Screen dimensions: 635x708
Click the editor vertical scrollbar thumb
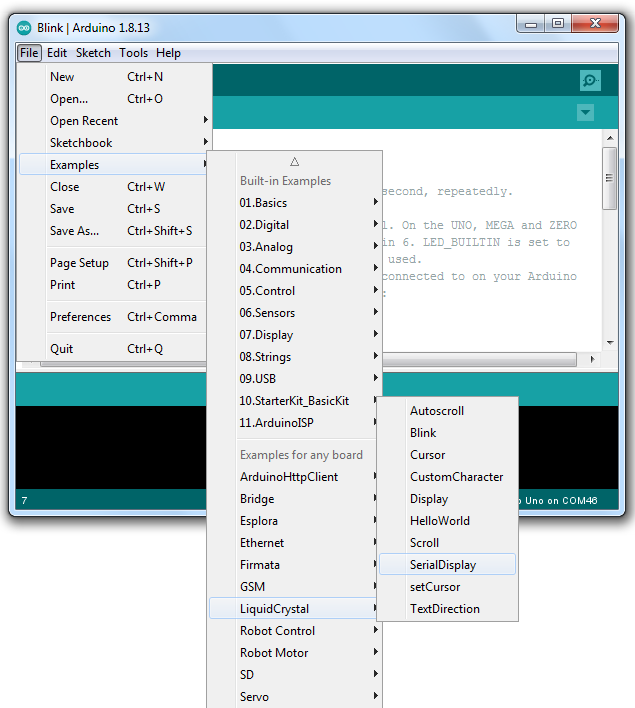(x=610, y=178)
